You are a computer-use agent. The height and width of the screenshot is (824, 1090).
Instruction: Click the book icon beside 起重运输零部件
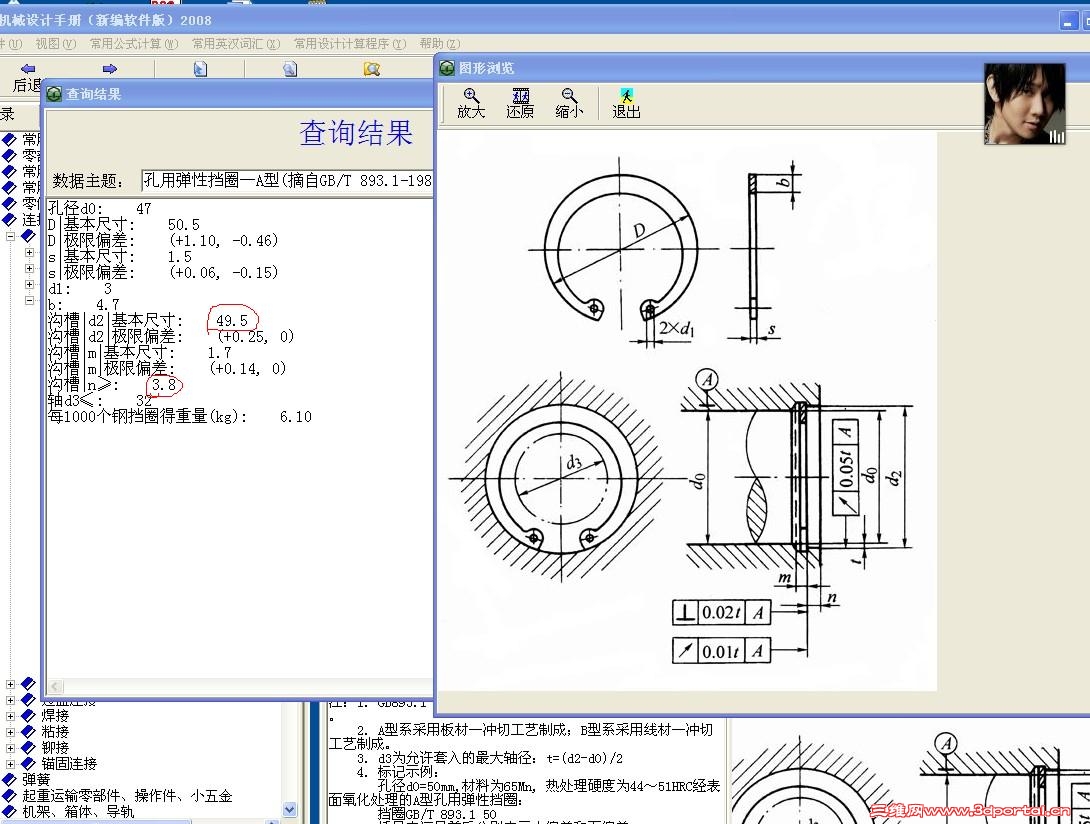[9, 795]
